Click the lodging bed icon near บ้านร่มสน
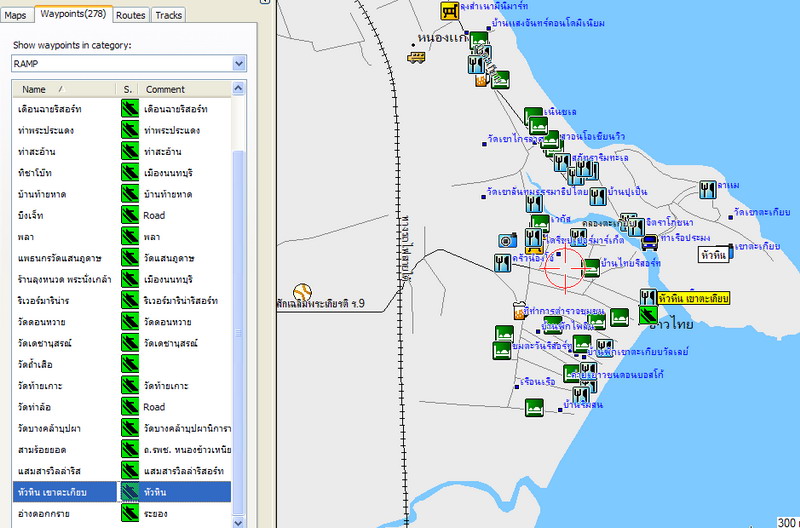The image size is (800, 528). tap(535, 407)
